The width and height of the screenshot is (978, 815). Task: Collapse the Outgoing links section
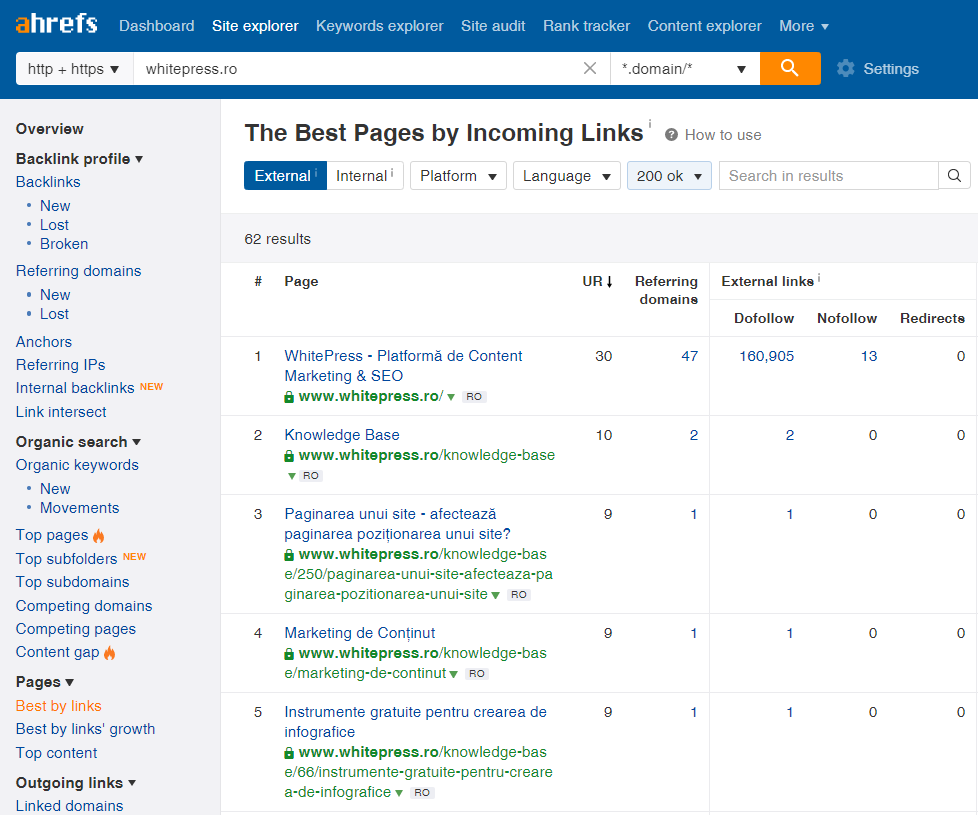(x=75, y=783)
